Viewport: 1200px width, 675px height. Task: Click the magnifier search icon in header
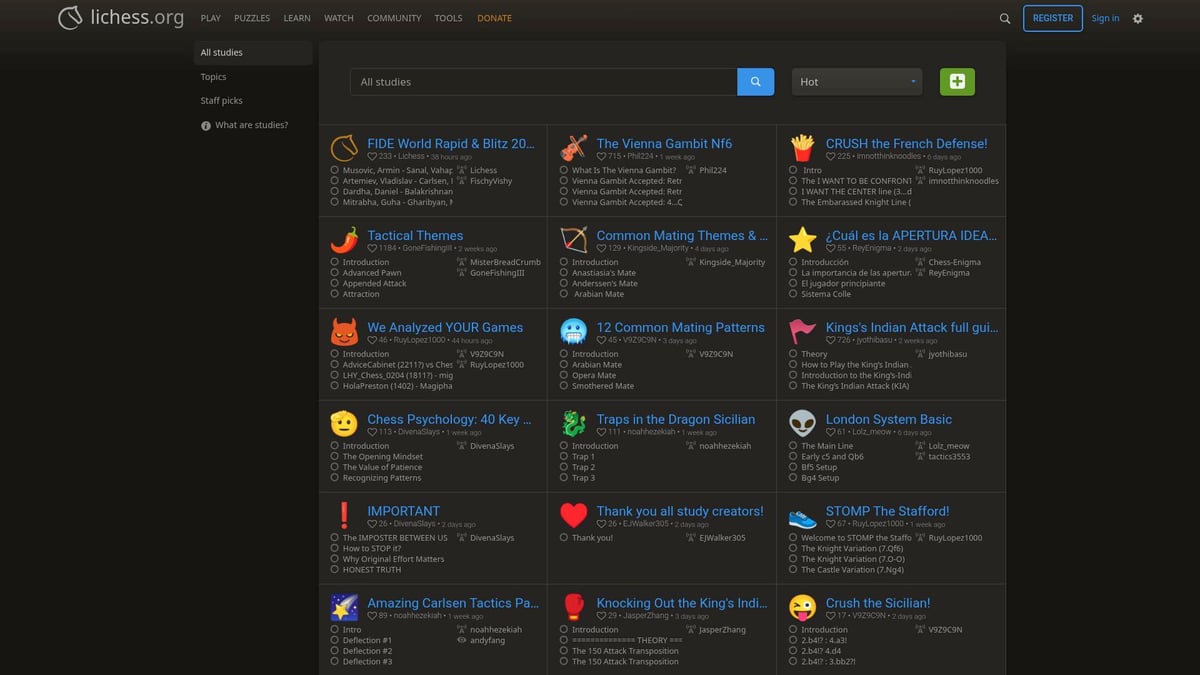pyautogui.click(x=1005, y=18)
